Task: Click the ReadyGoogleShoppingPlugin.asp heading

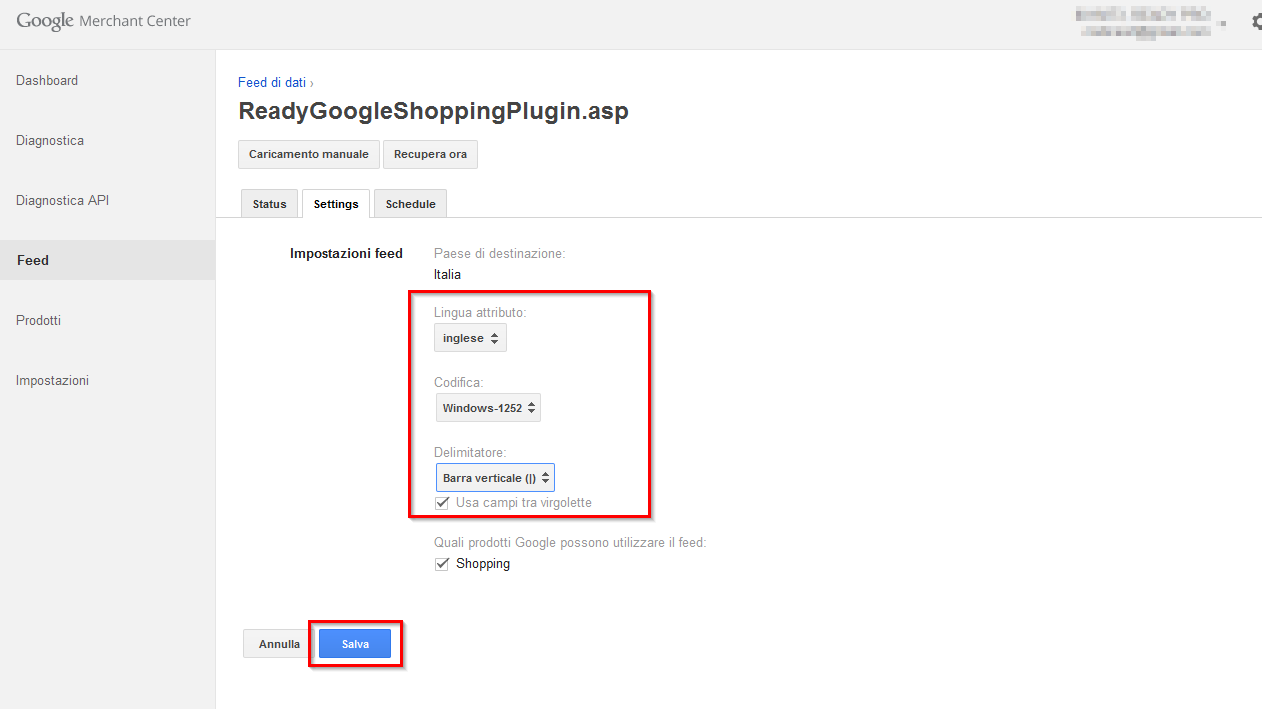Action: [433, 111]
